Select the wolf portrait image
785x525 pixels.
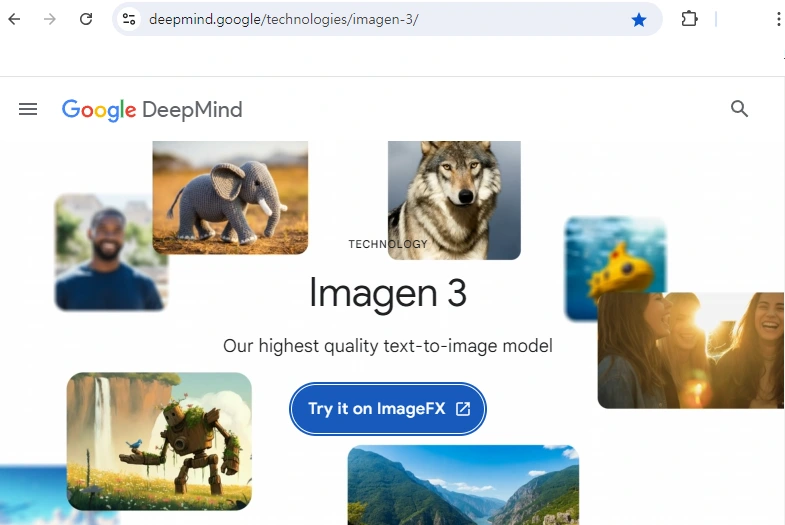[x=454, y=200]
